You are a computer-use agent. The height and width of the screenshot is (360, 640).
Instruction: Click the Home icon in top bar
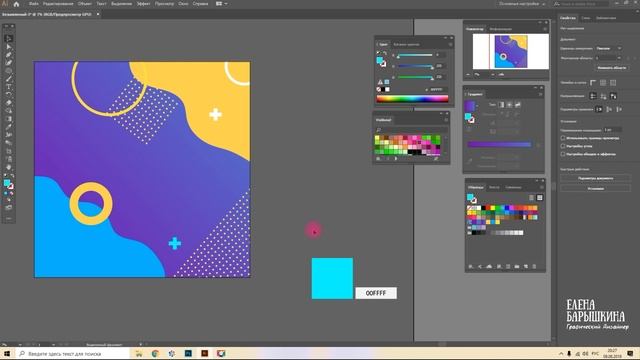point(16,4)
